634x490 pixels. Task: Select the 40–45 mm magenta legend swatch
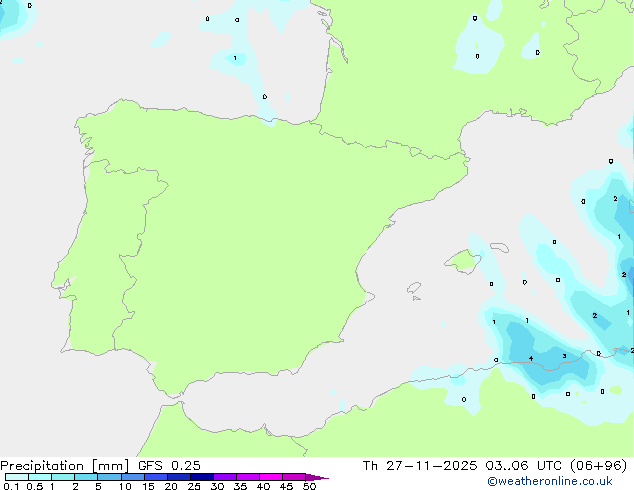pos(271,477)
